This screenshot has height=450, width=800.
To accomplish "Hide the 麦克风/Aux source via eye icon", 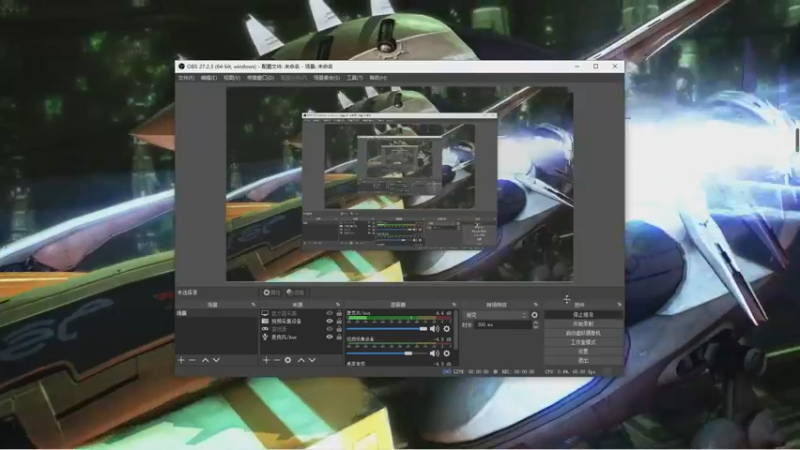I will 329,337.
